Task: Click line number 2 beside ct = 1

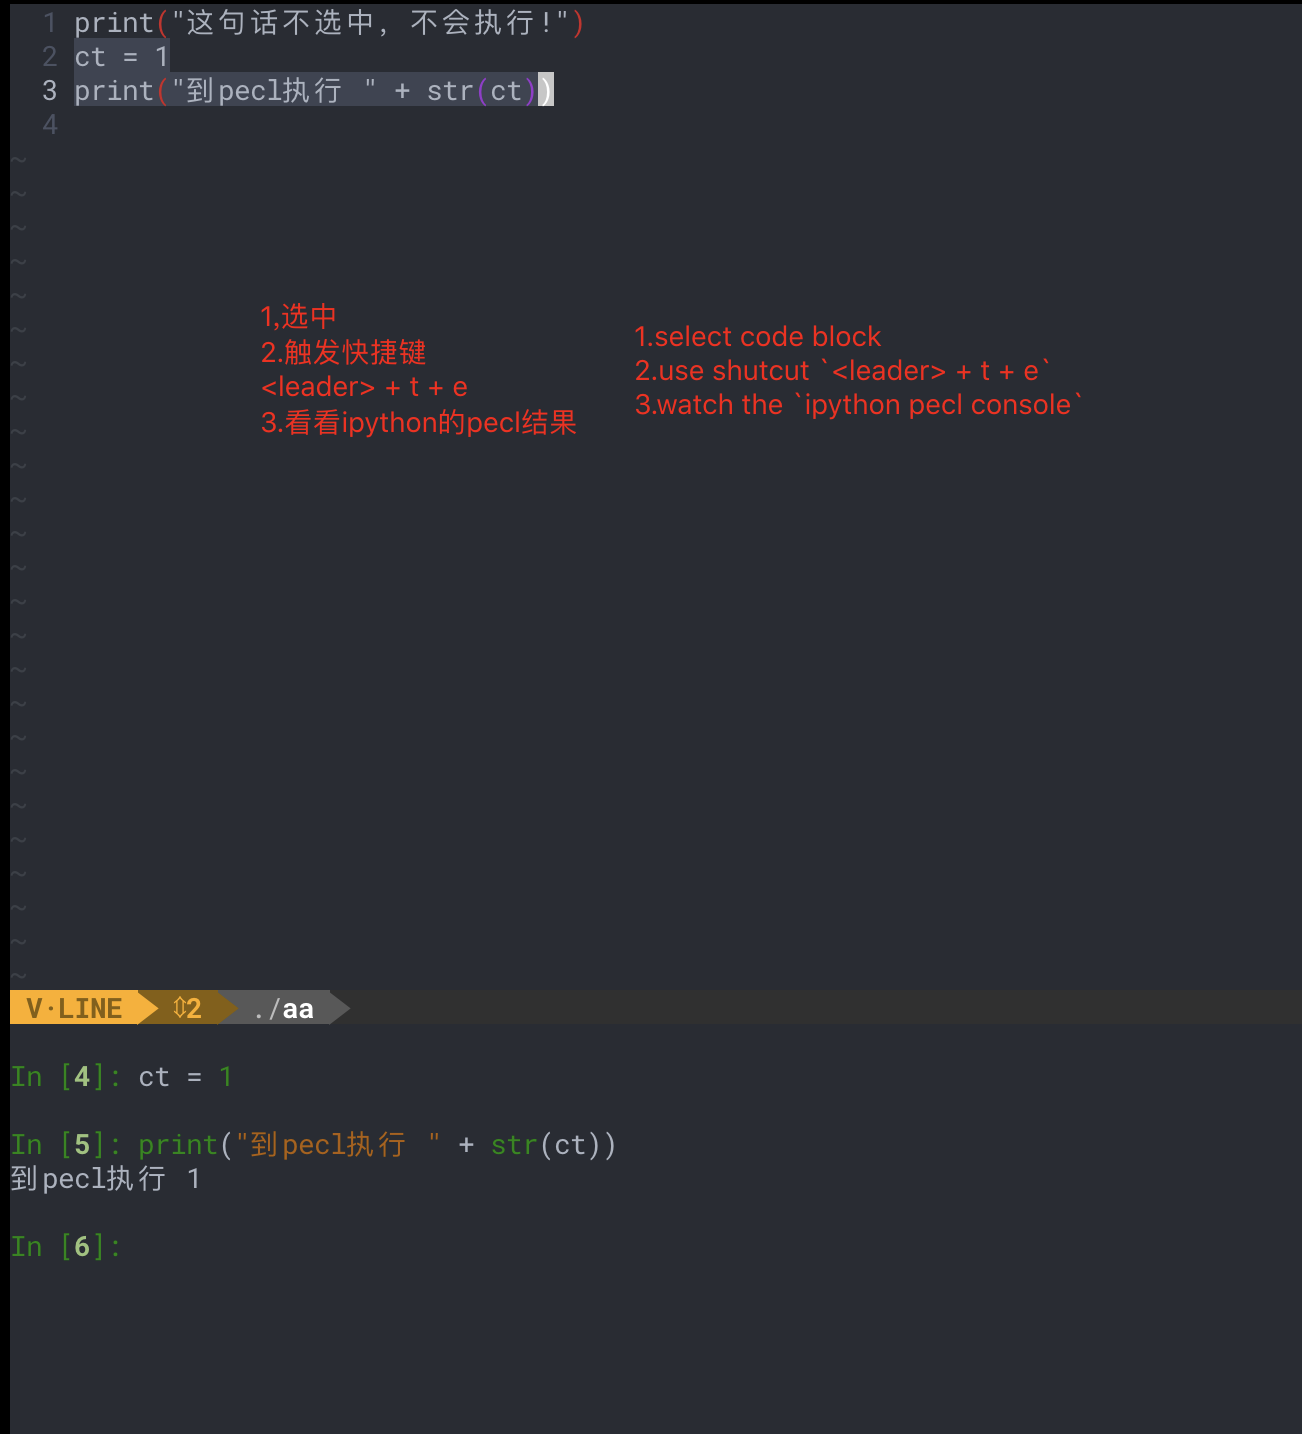Action: tap(48, 57)
